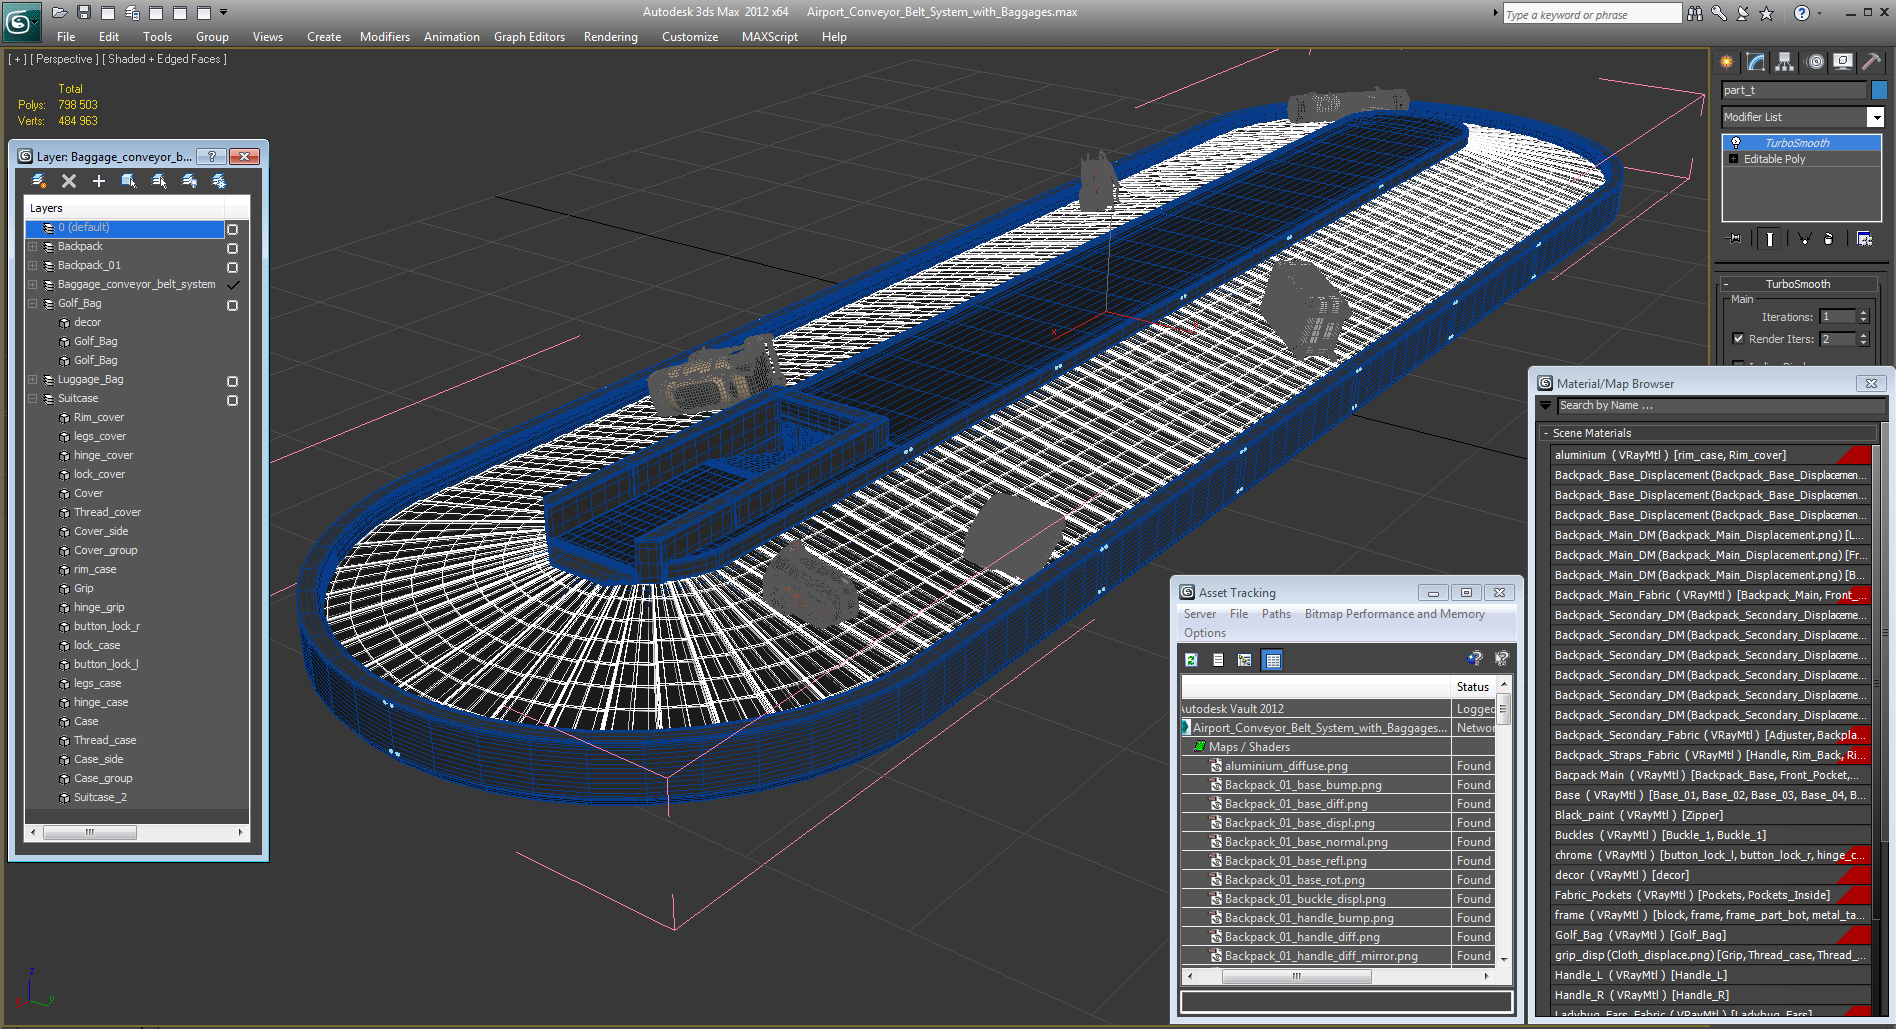Click Shaded + Edged Faces viewport label

coord(164,59)
